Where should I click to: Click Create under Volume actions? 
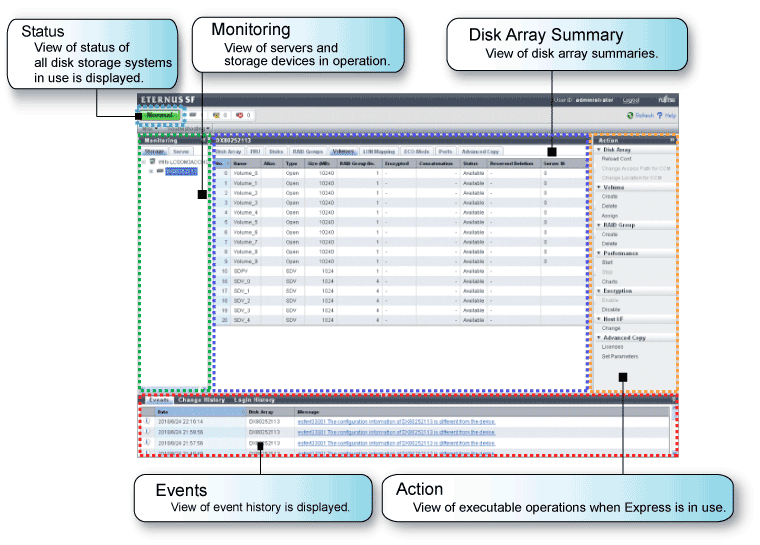[x=610, y=196]
